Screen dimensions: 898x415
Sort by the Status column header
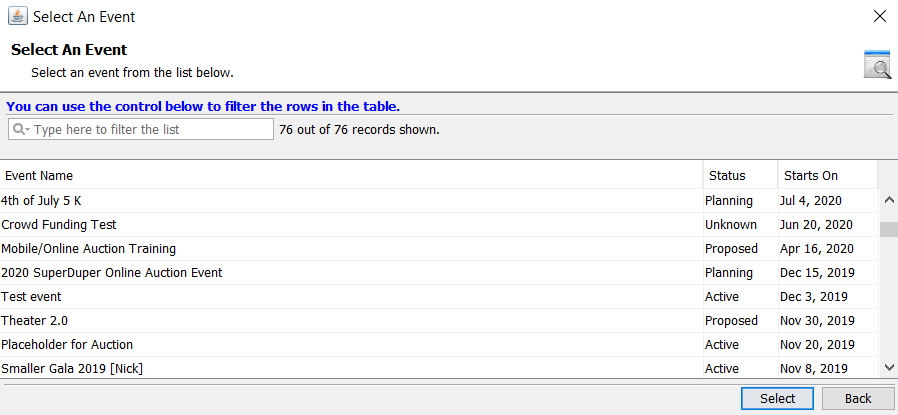coord(741,175)
